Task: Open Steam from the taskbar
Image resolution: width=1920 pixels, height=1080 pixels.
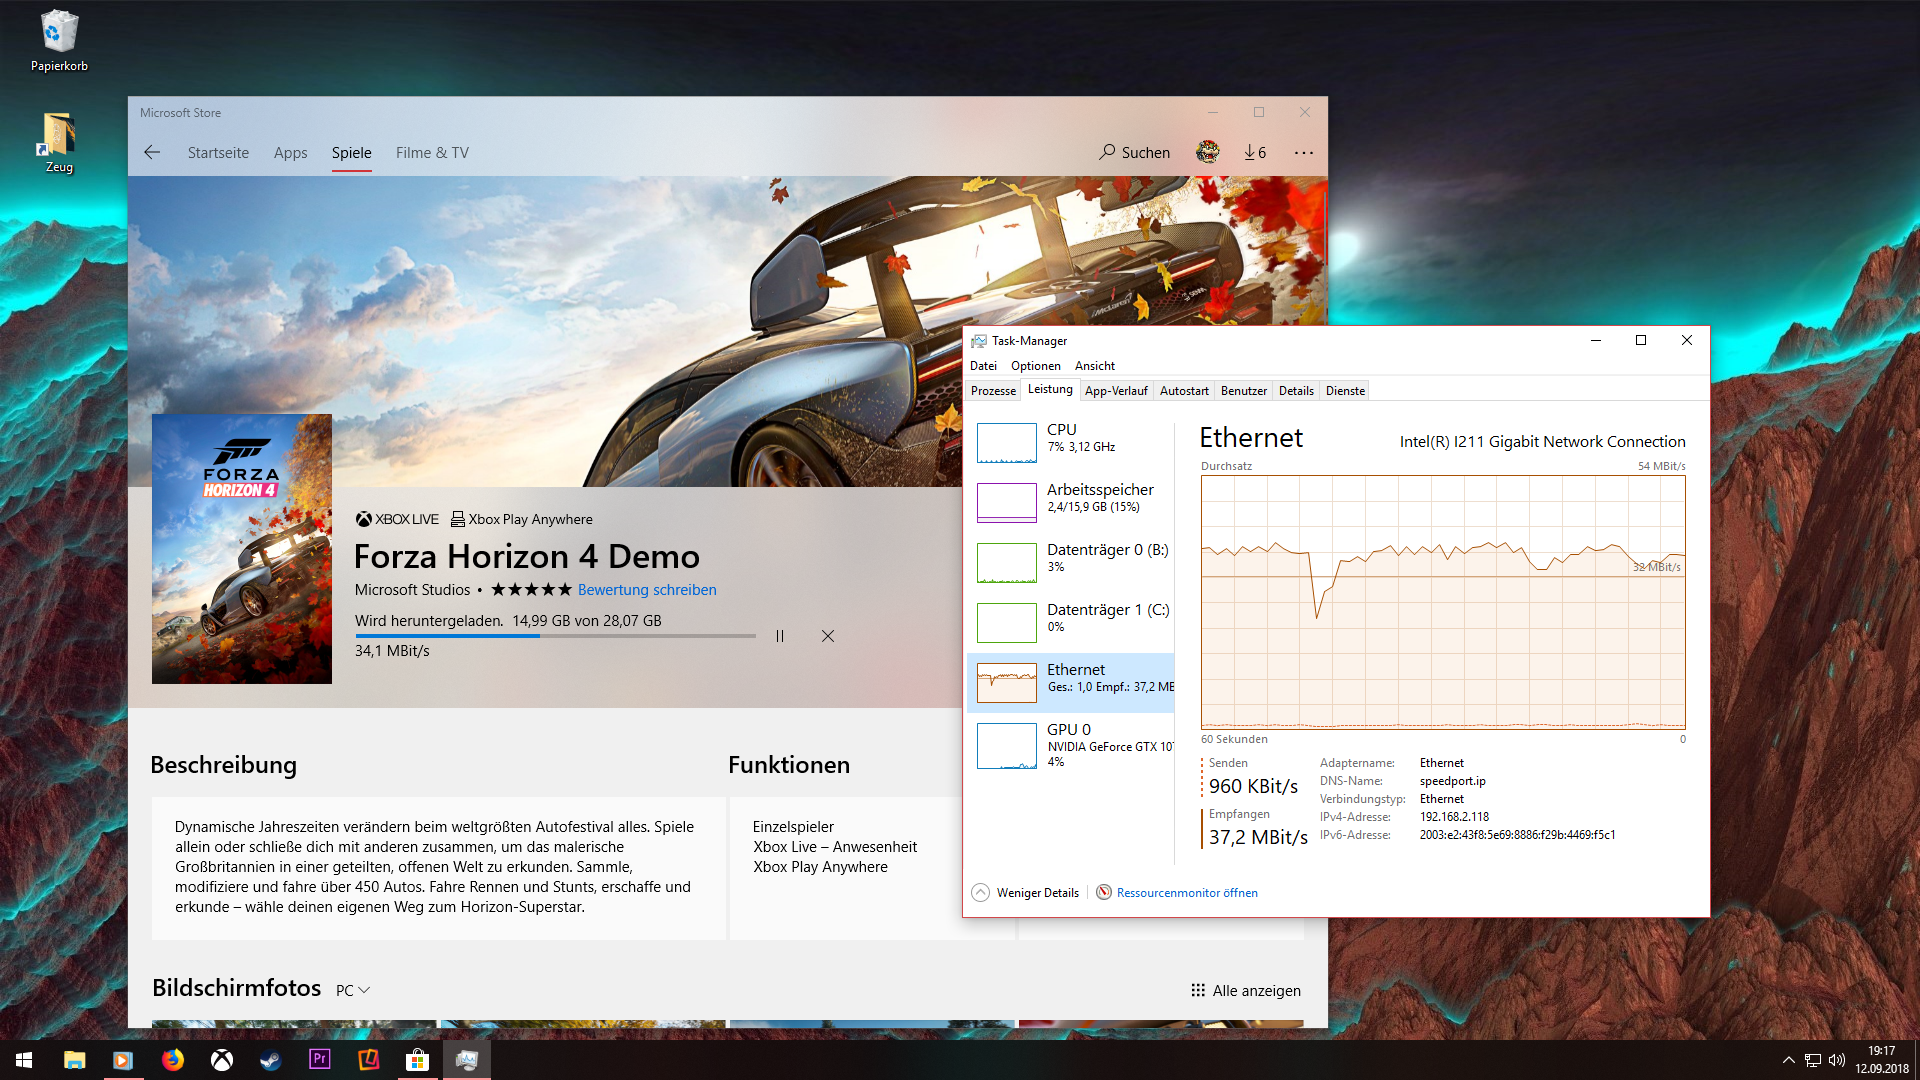Action: (x=270, y=1060)
